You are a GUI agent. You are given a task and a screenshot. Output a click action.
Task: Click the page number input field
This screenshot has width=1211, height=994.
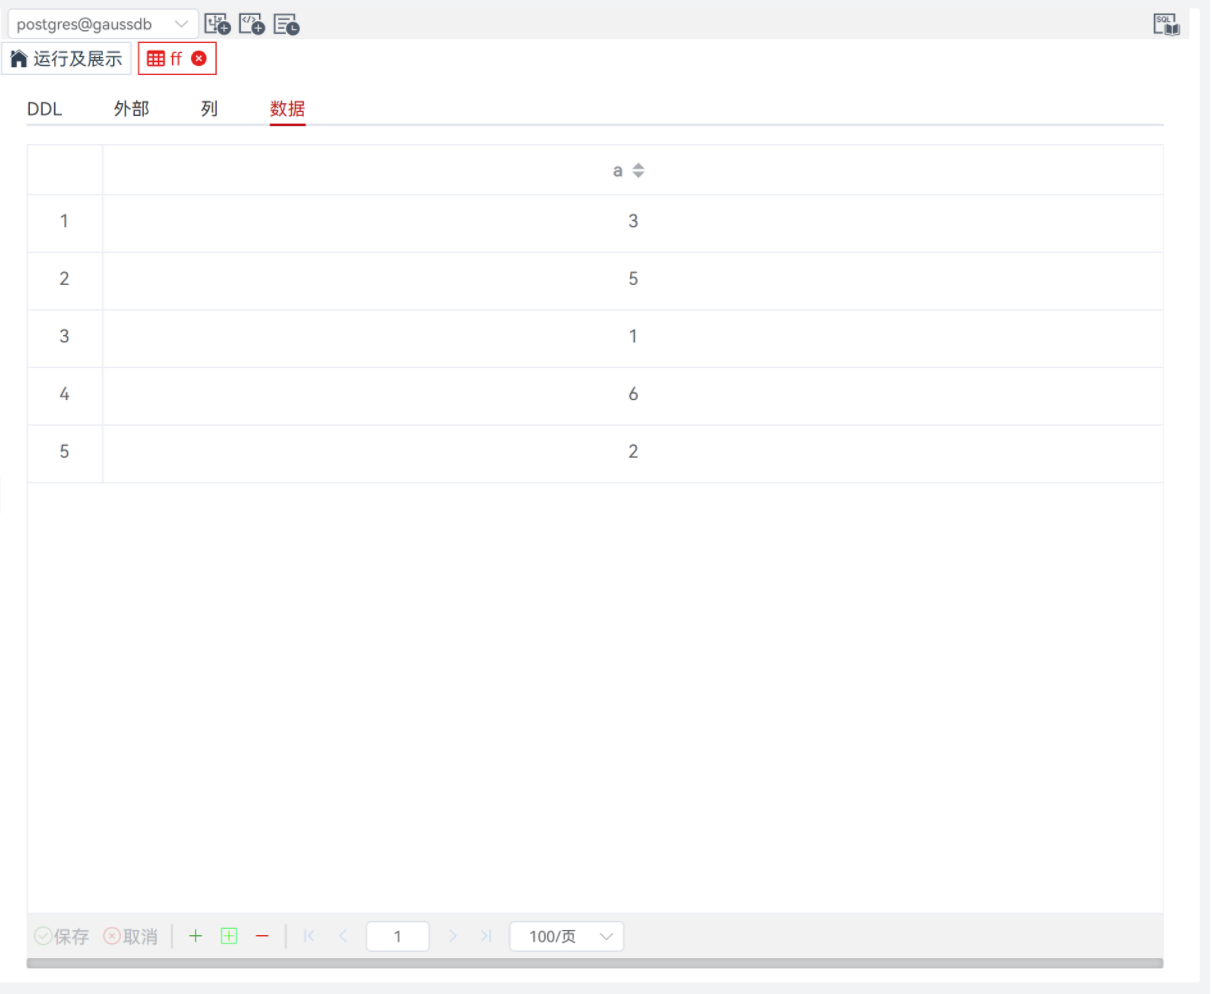coord(397,936)
